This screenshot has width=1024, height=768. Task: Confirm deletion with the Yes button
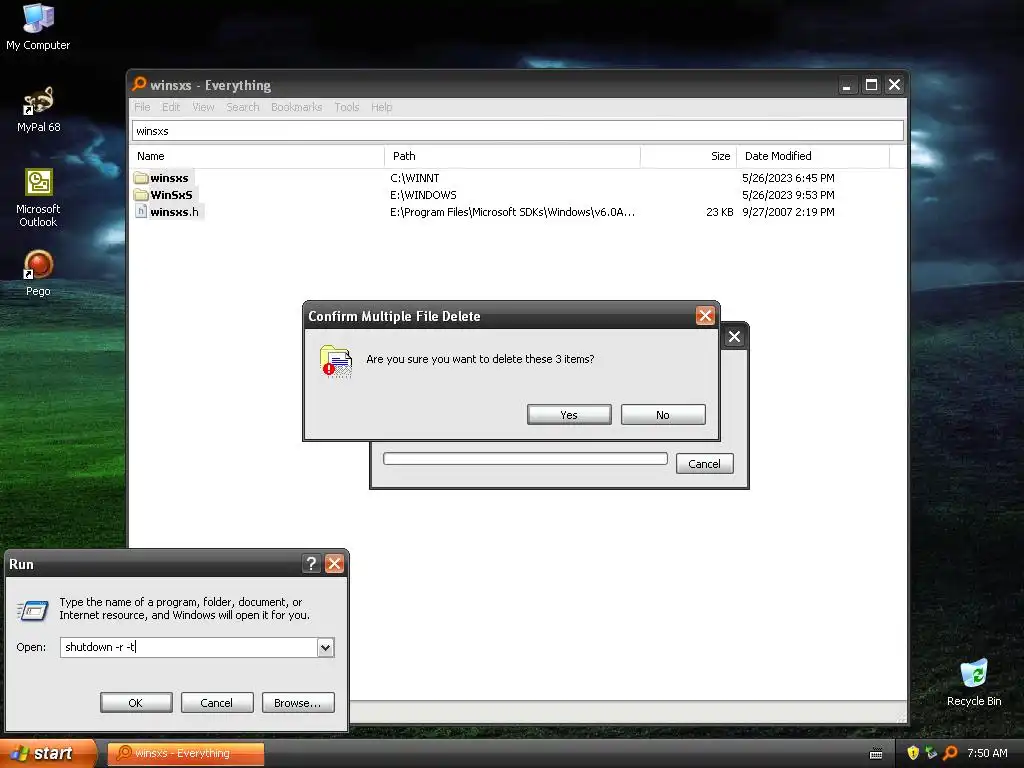pos(569,415)
